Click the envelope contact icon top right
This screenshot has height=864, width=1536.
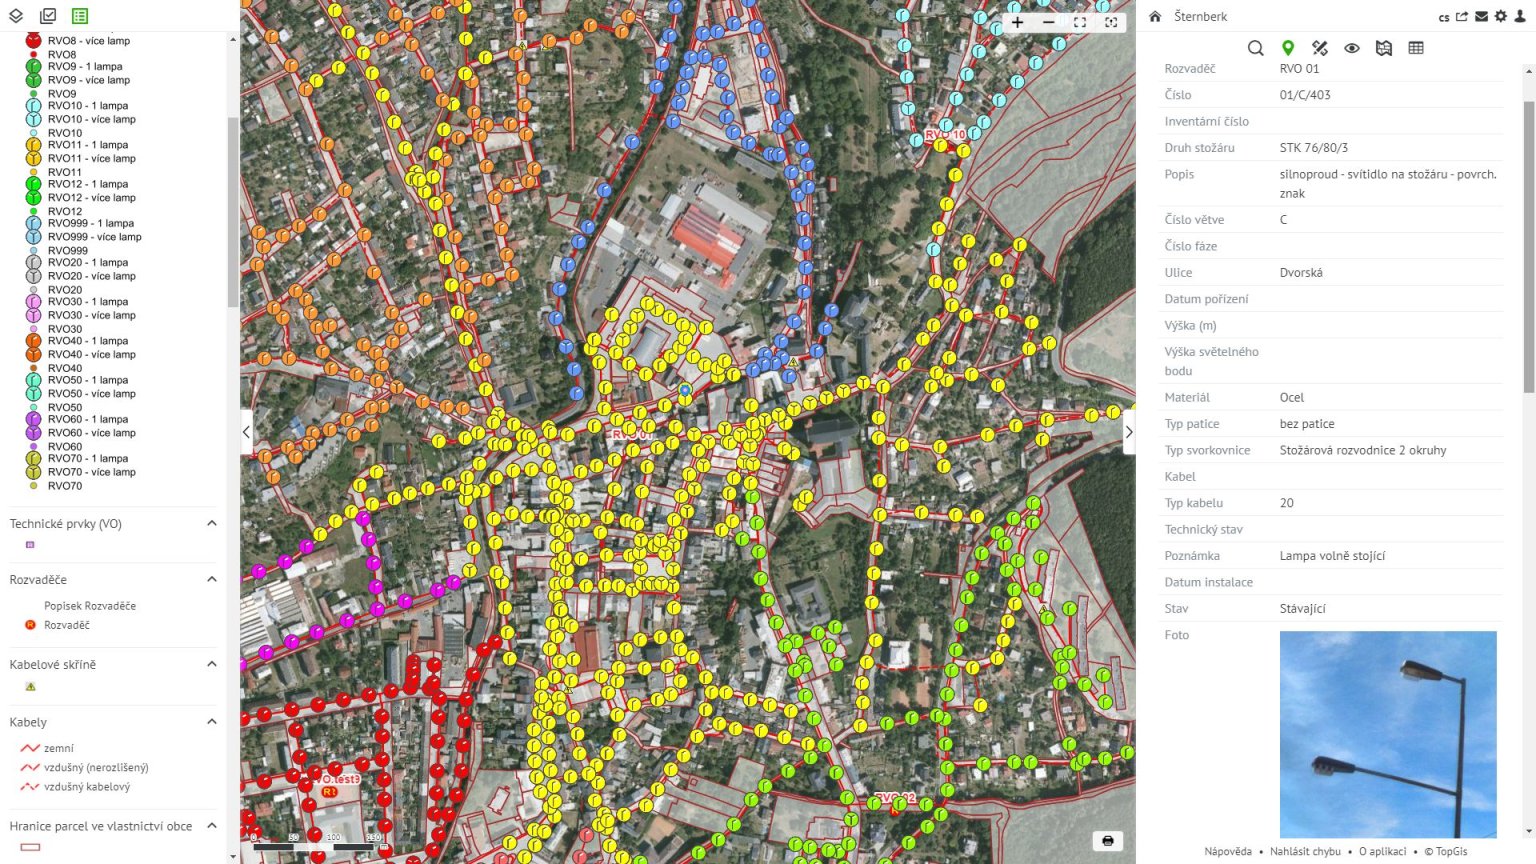pyautogui.click(x=1481, y=16)
